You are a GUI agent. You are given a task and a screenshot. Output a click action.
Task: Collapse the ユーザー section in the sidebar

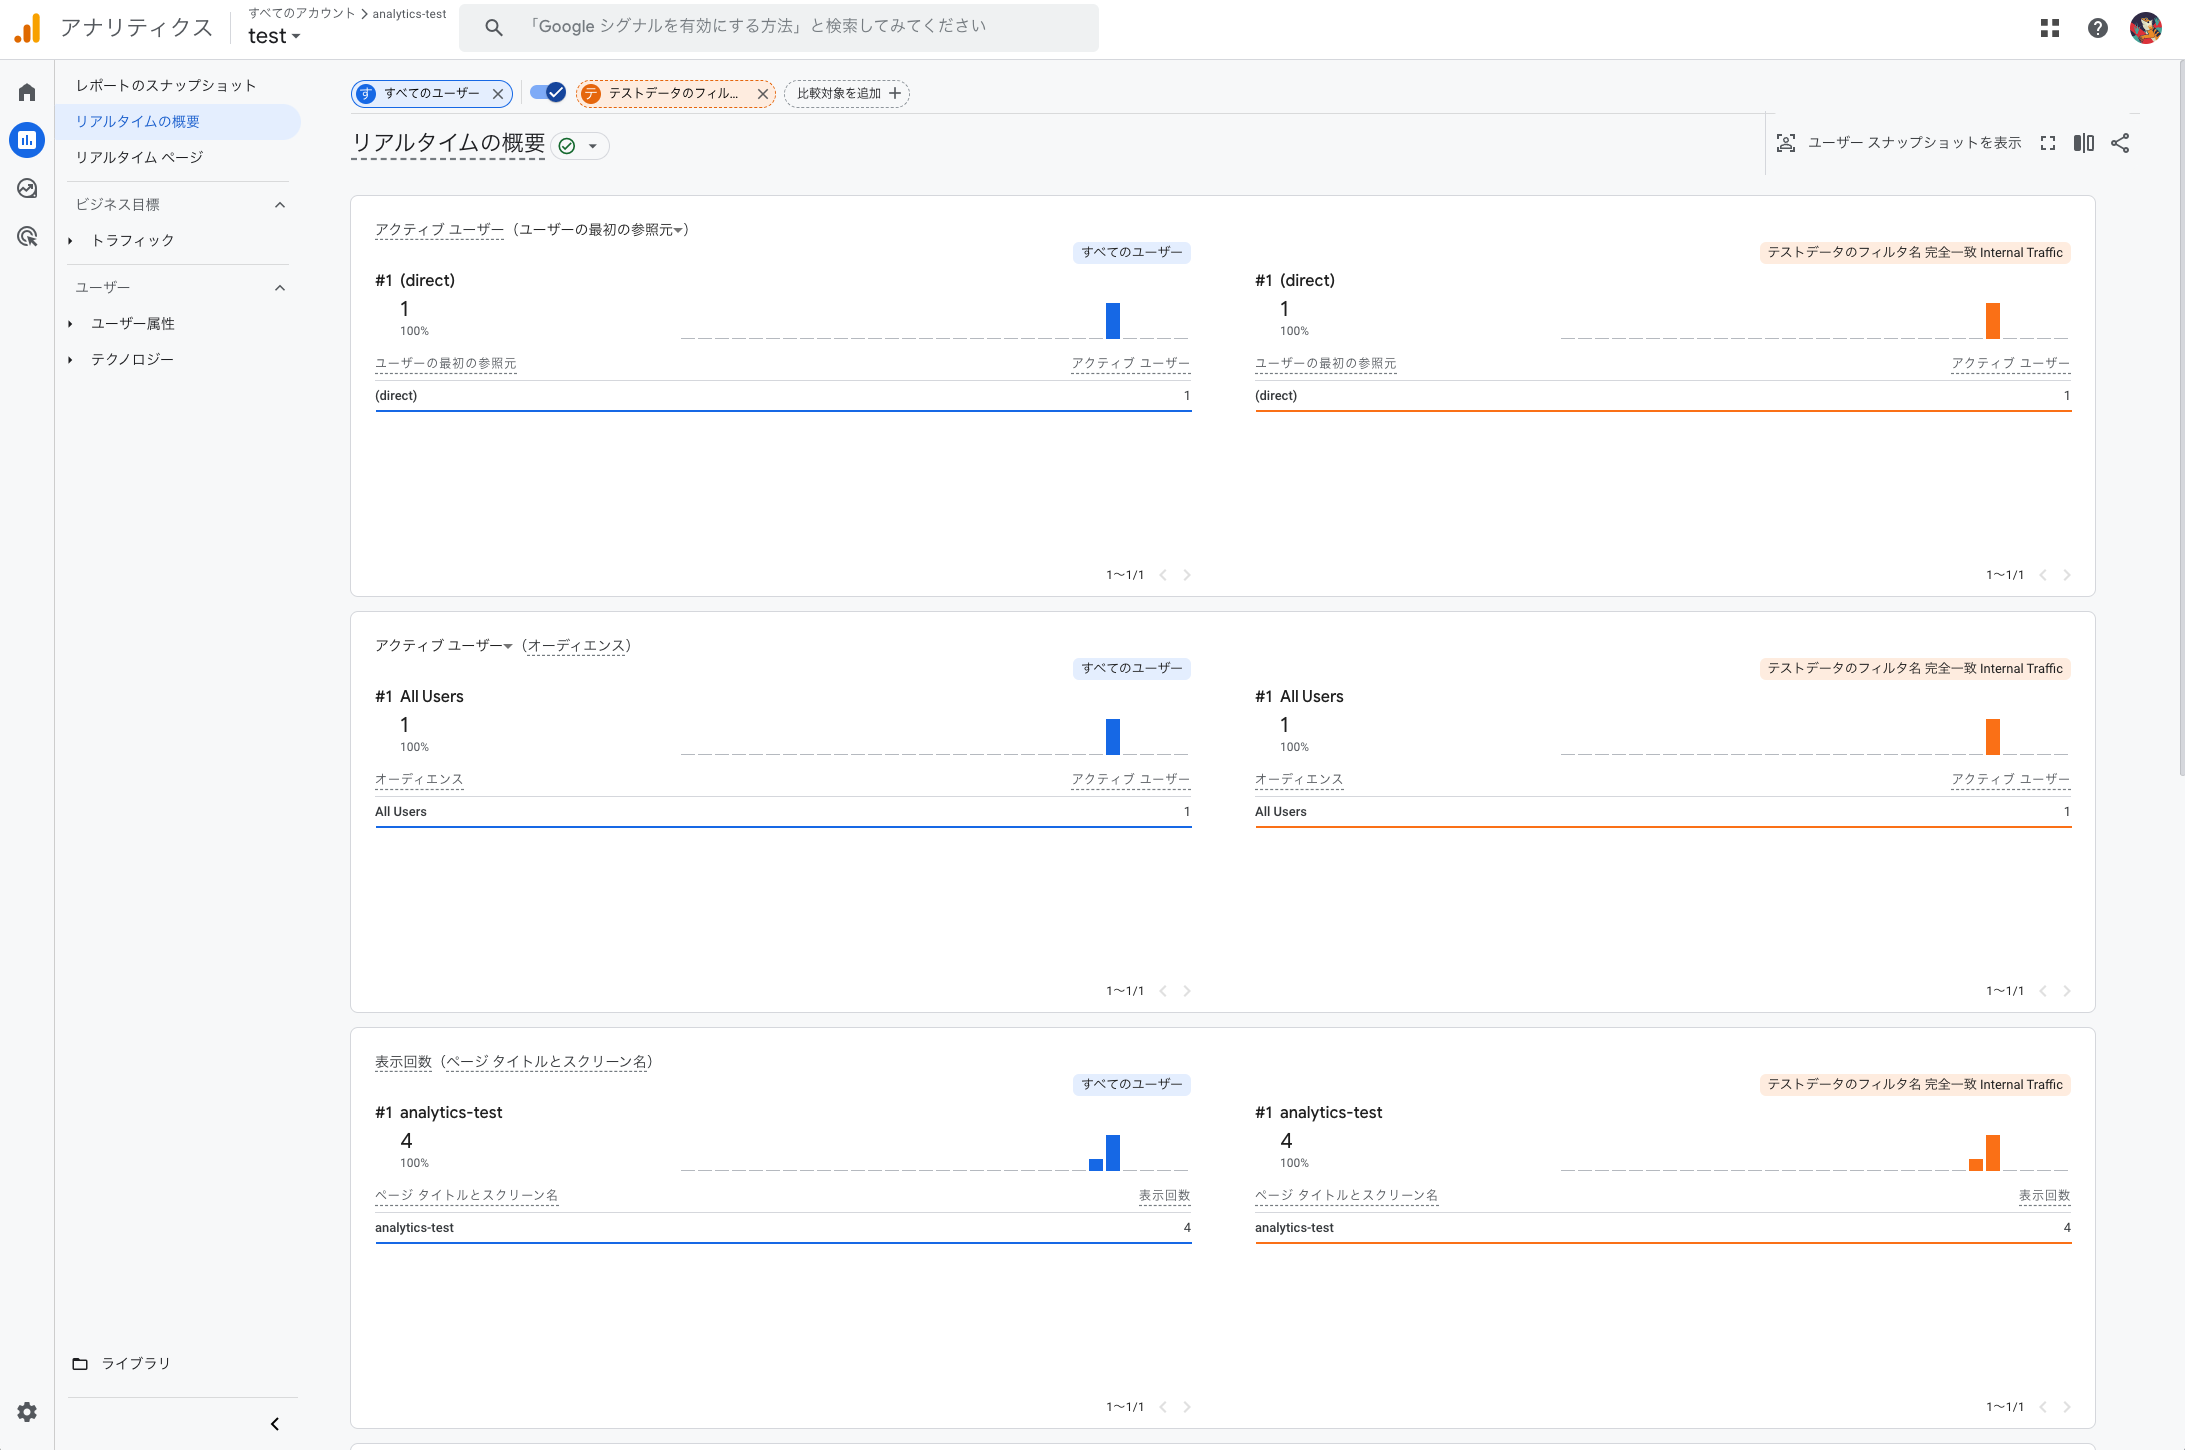click(x=280, y=287)
